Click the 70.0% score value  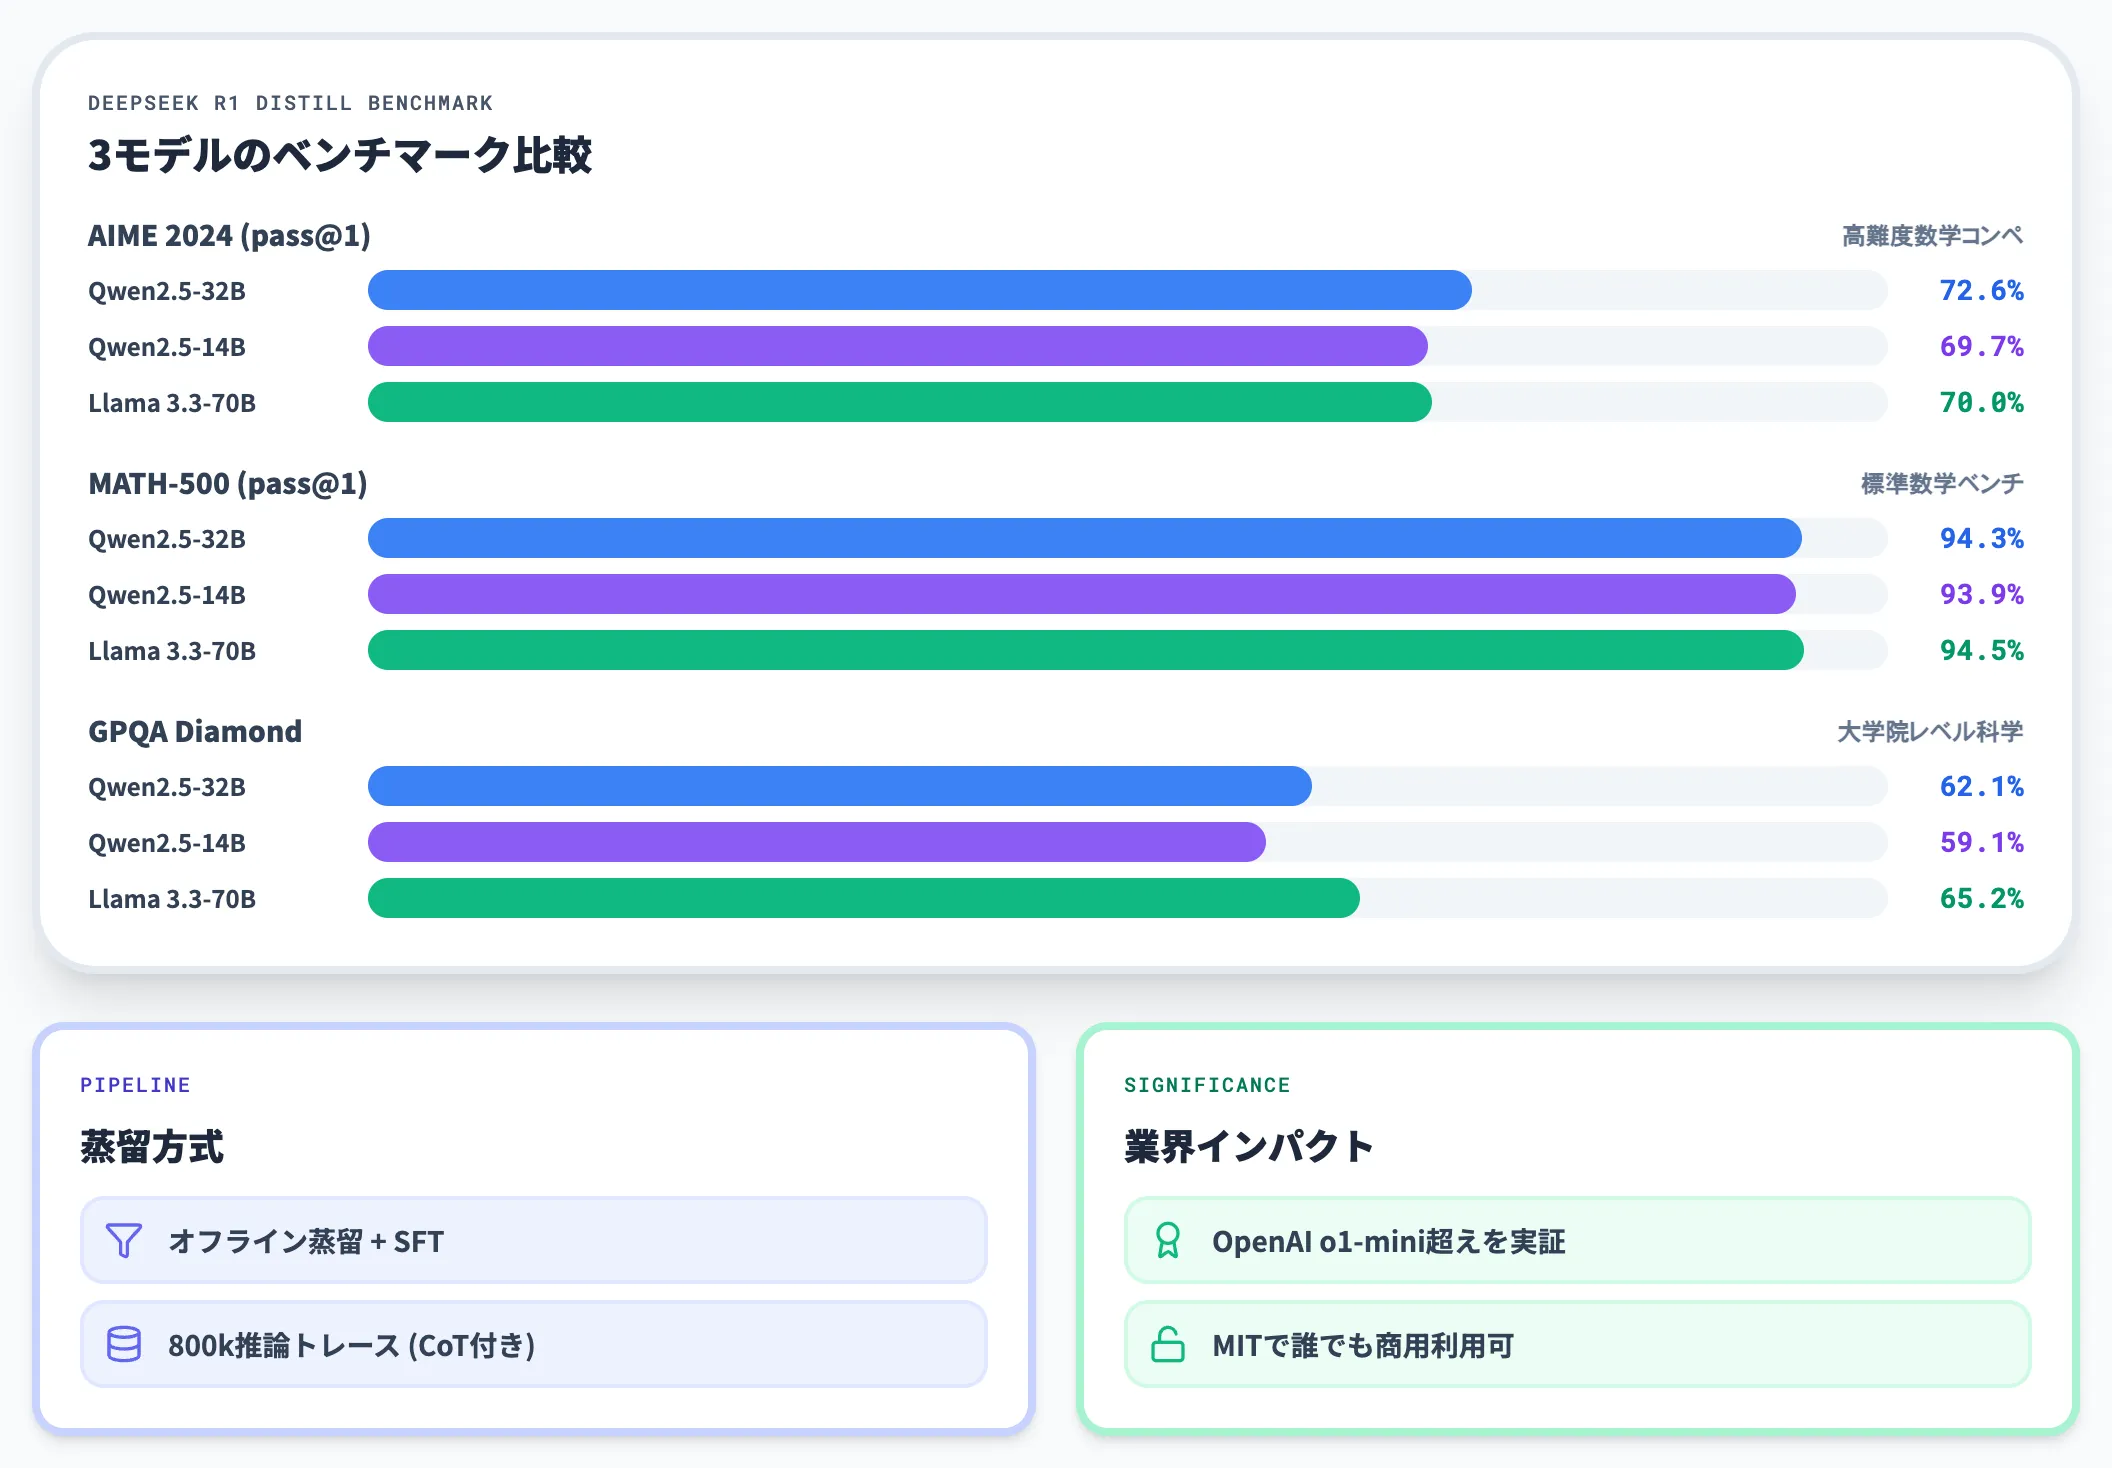[x=1981, y=402]
